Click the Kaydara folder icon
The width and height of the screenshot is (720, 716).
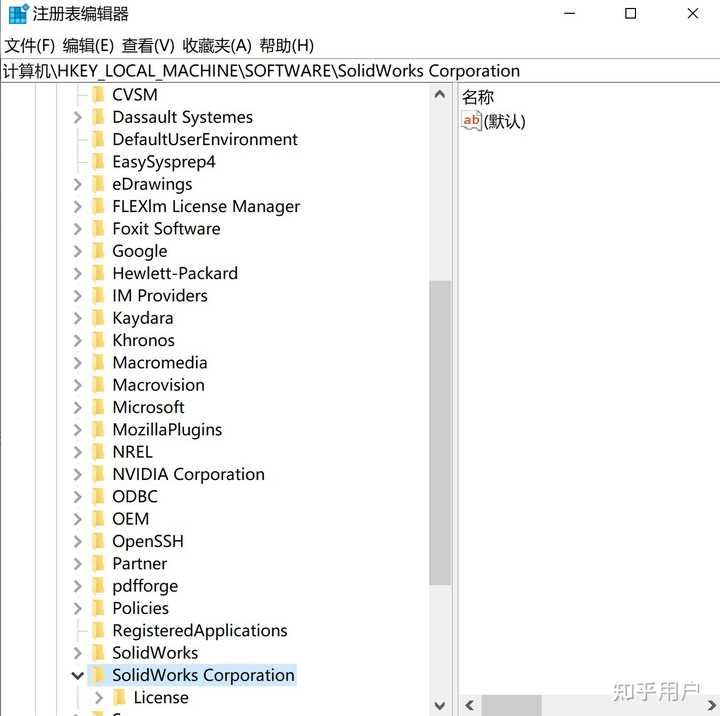98,318
